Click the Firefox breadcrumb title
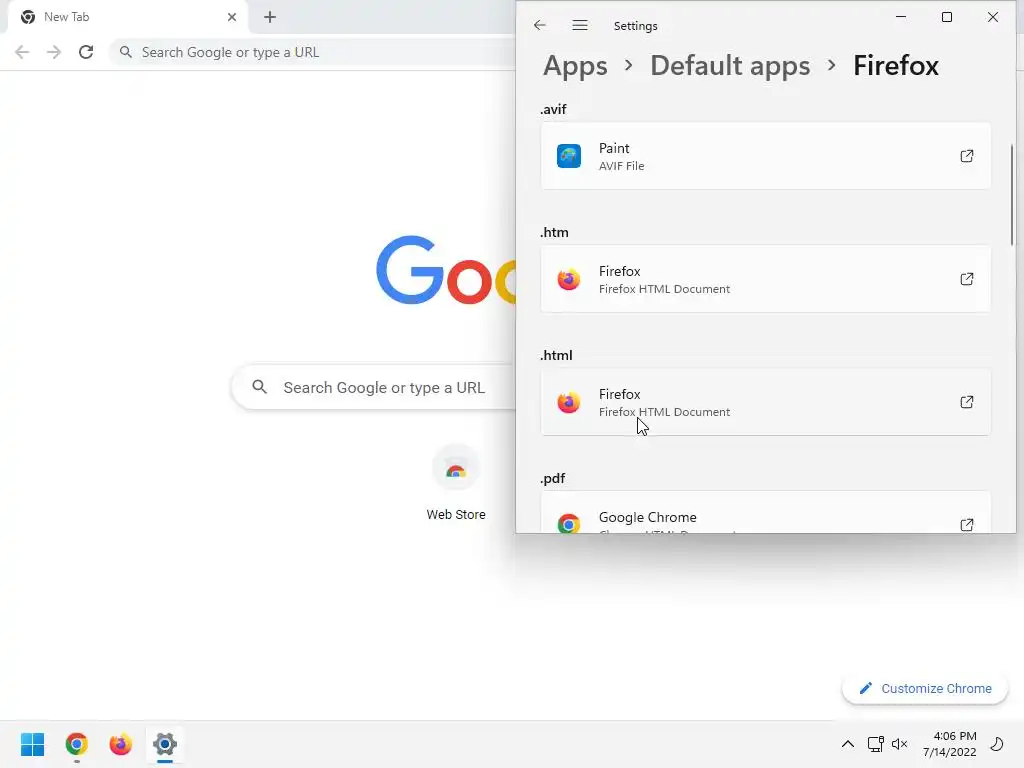Image resolution: width=1024 pixels, height=768 pixels. point(896,66)
